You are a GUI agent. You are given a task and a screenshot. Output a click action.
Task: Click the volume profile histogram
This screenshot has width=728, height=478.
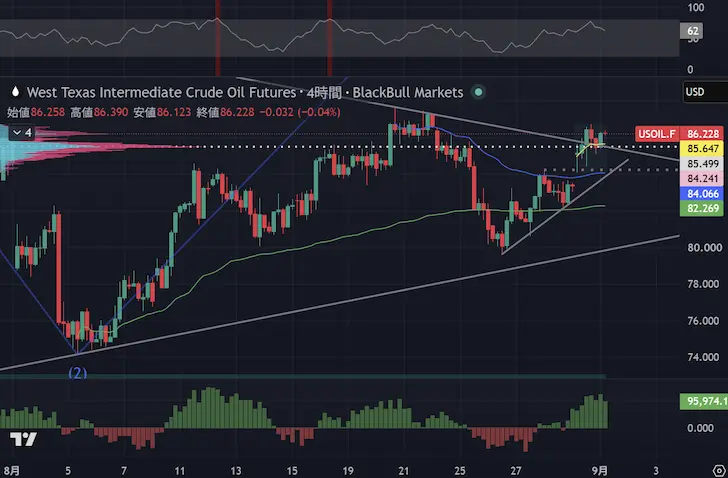70,148
